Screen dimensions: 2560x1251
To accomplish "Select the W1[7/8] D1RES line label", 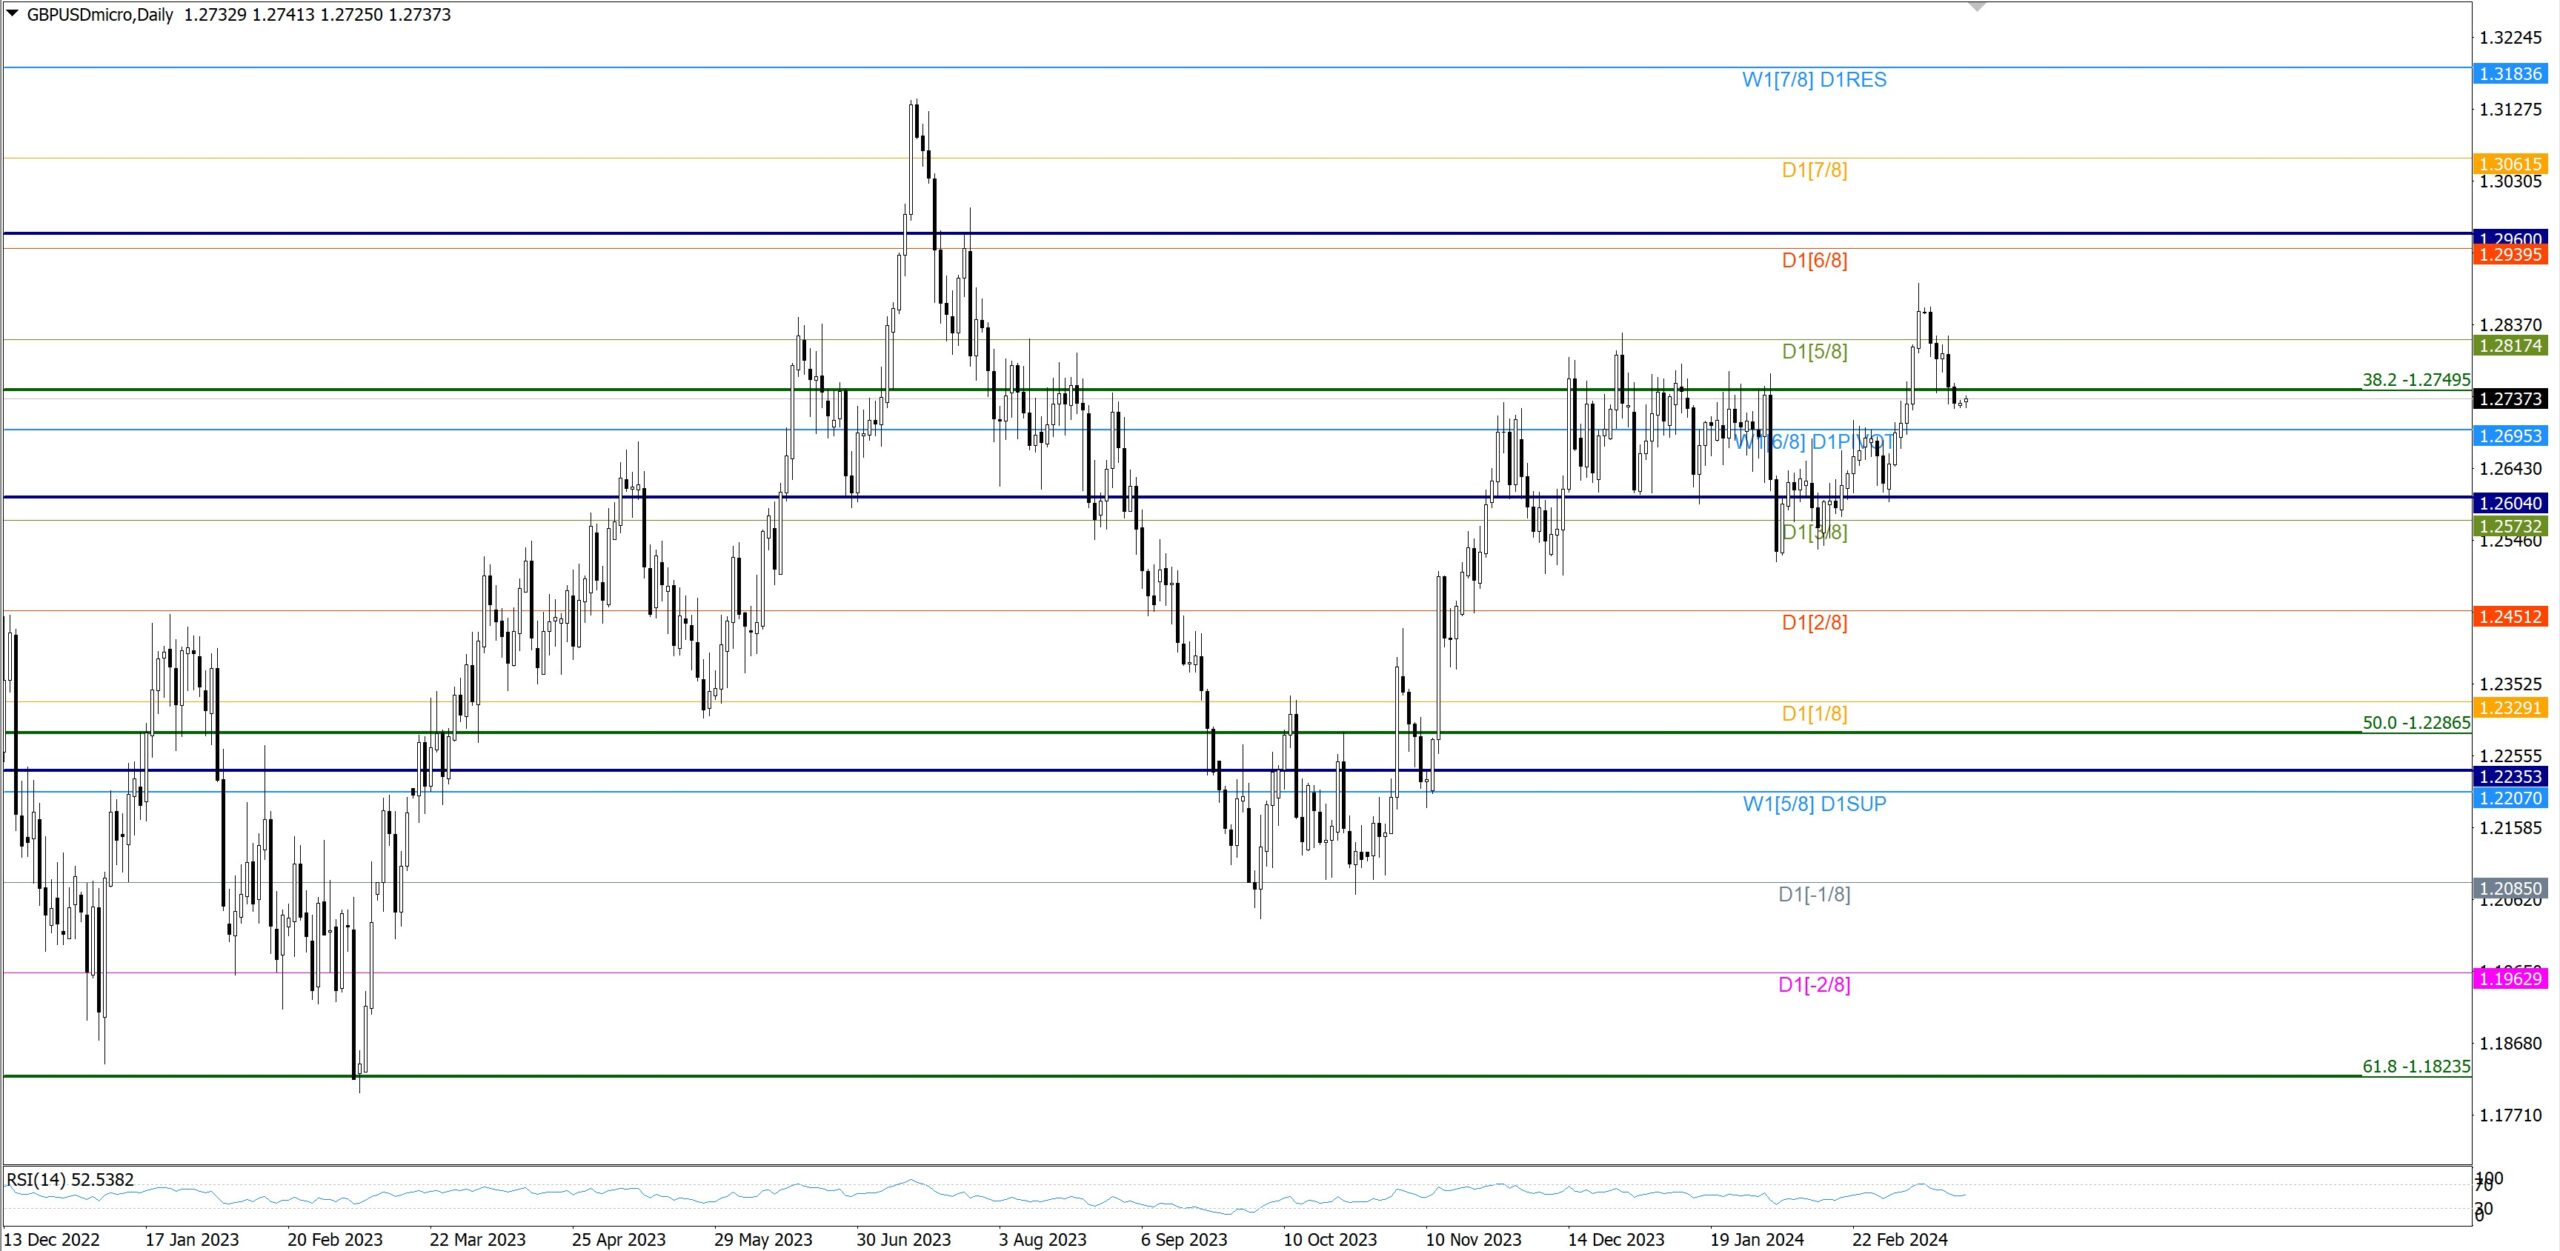I will tap(1814, 80).
